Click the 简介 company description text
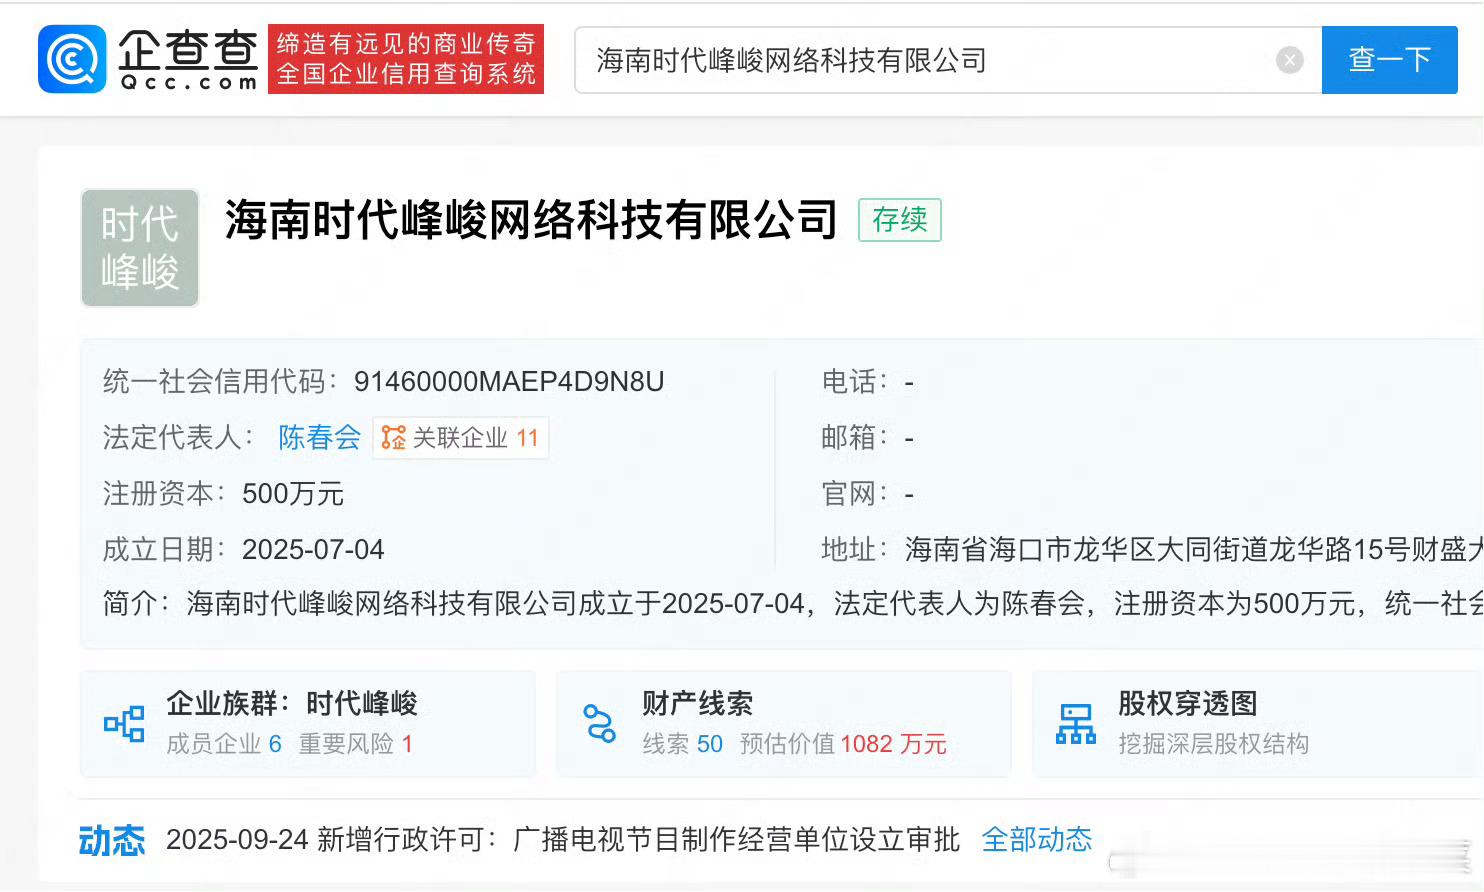Viewport: 1484px width, 892px height. (835, 603)
